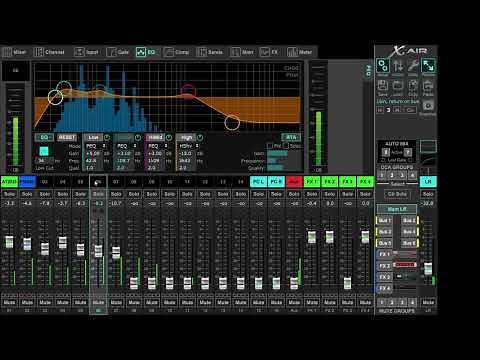Select the PC L channel label

[x=258, y=182]
